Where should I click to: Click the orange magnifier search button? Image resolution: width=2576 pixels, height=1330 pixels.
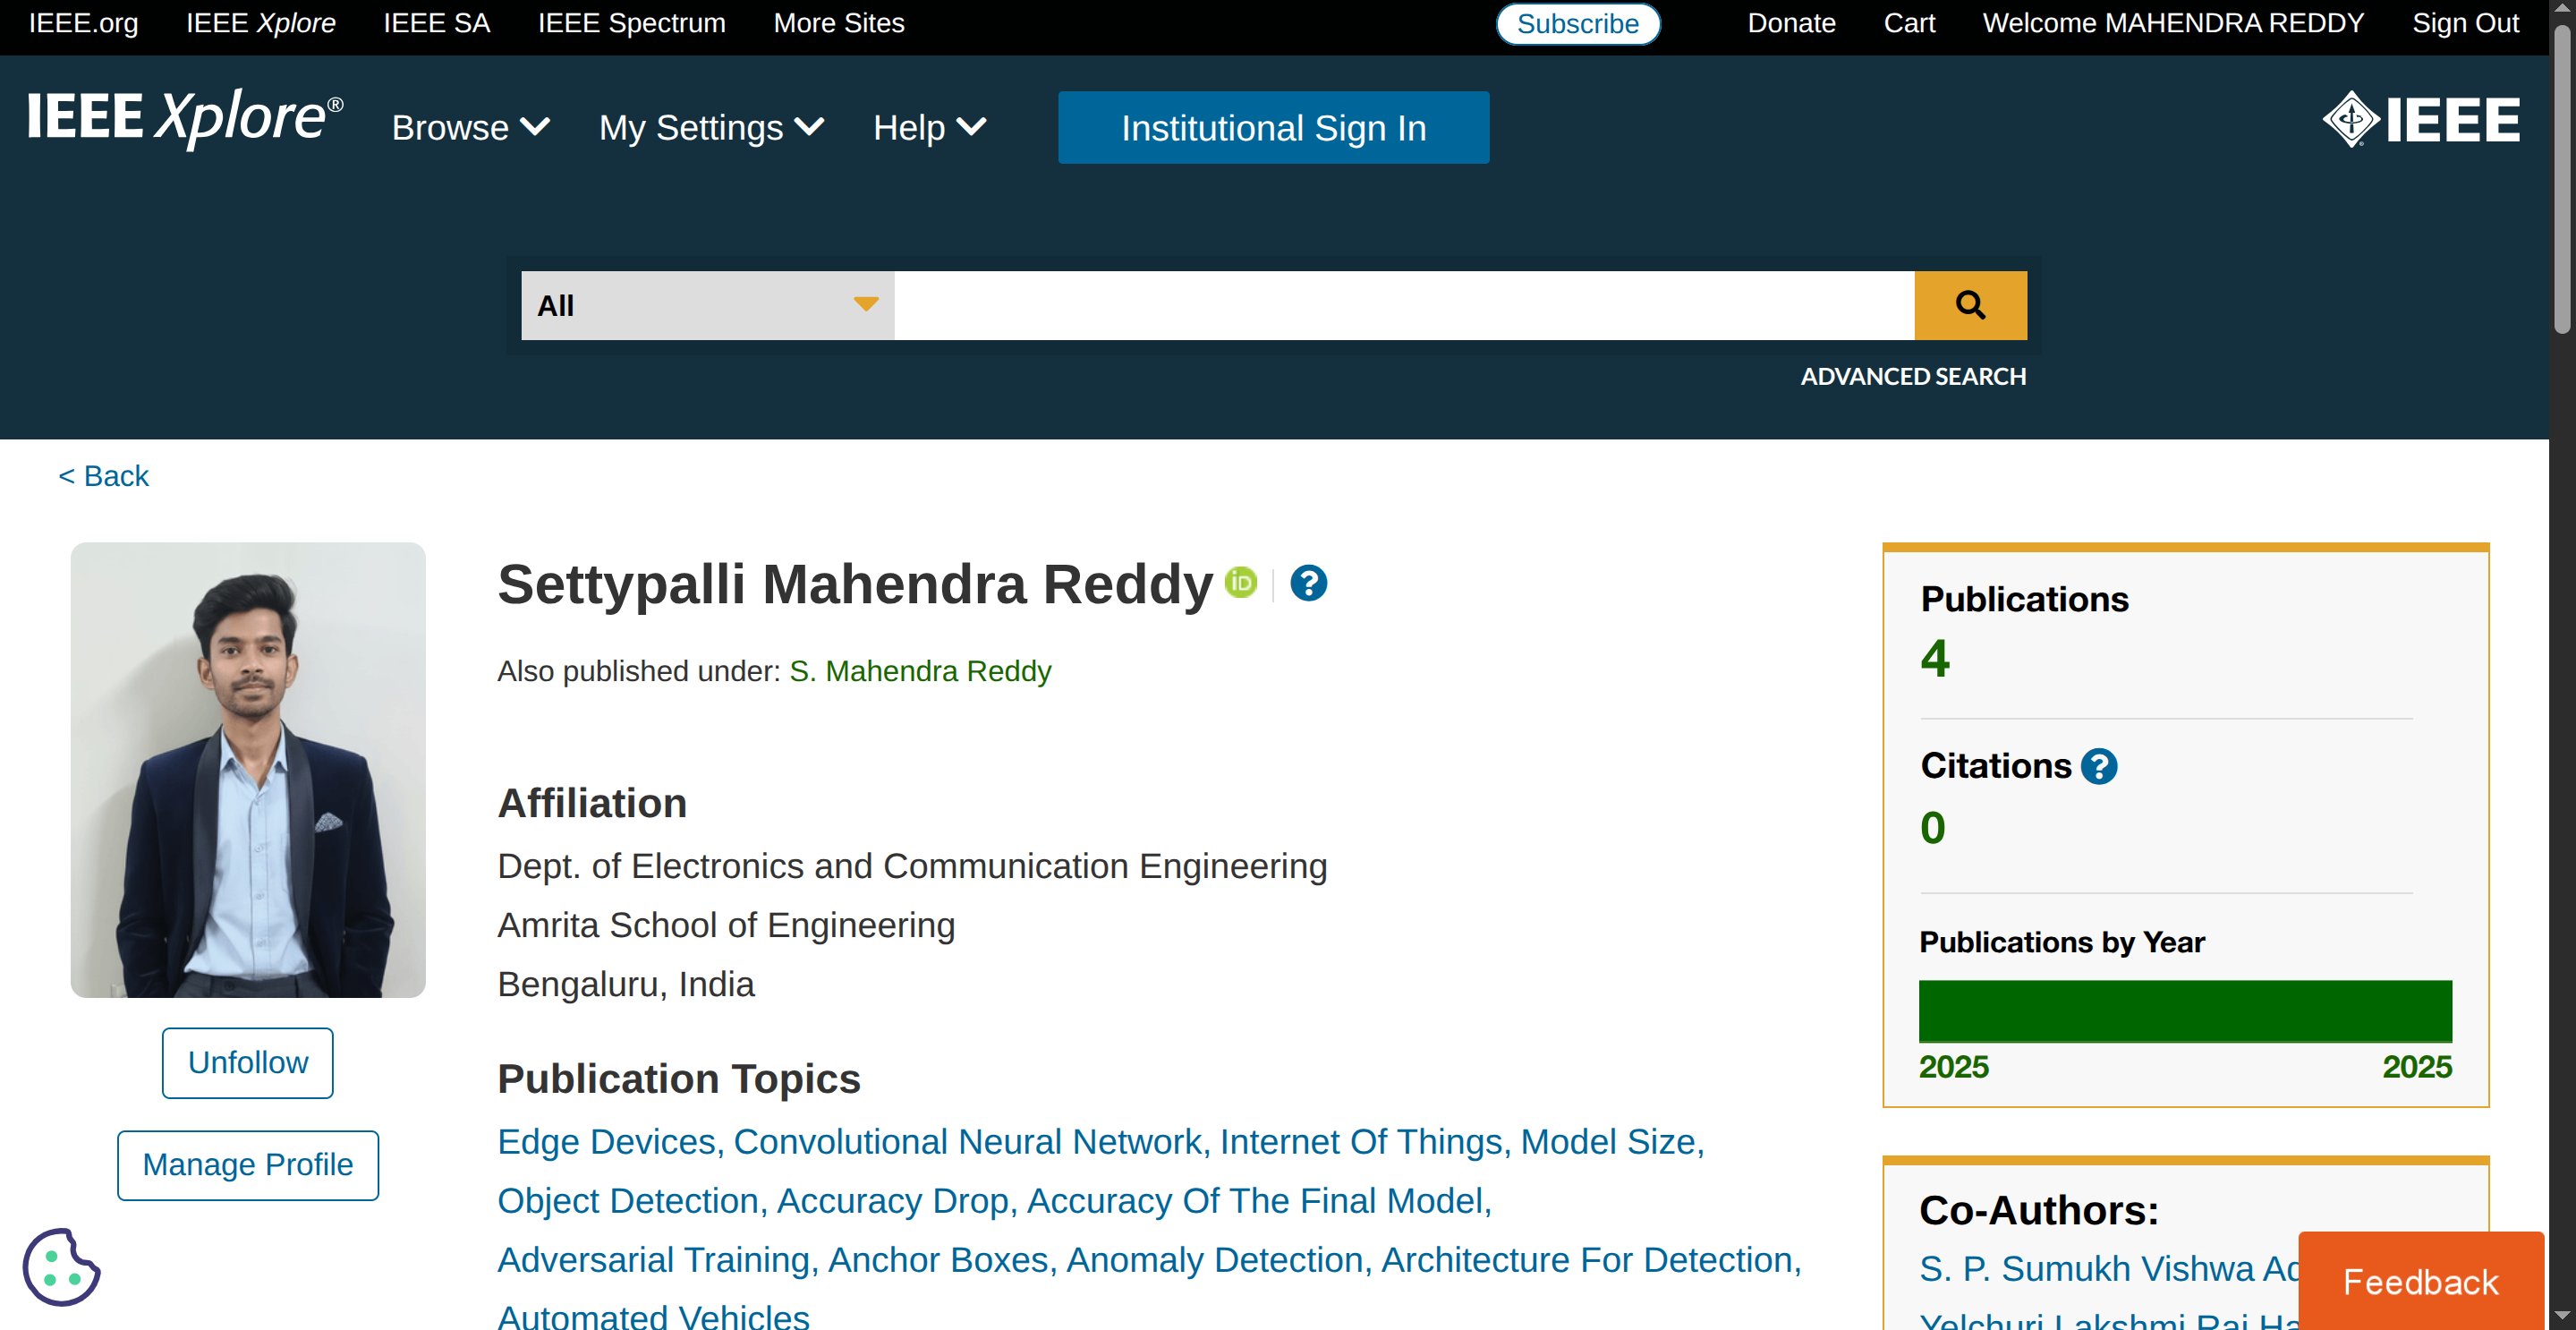(1969, 305)
